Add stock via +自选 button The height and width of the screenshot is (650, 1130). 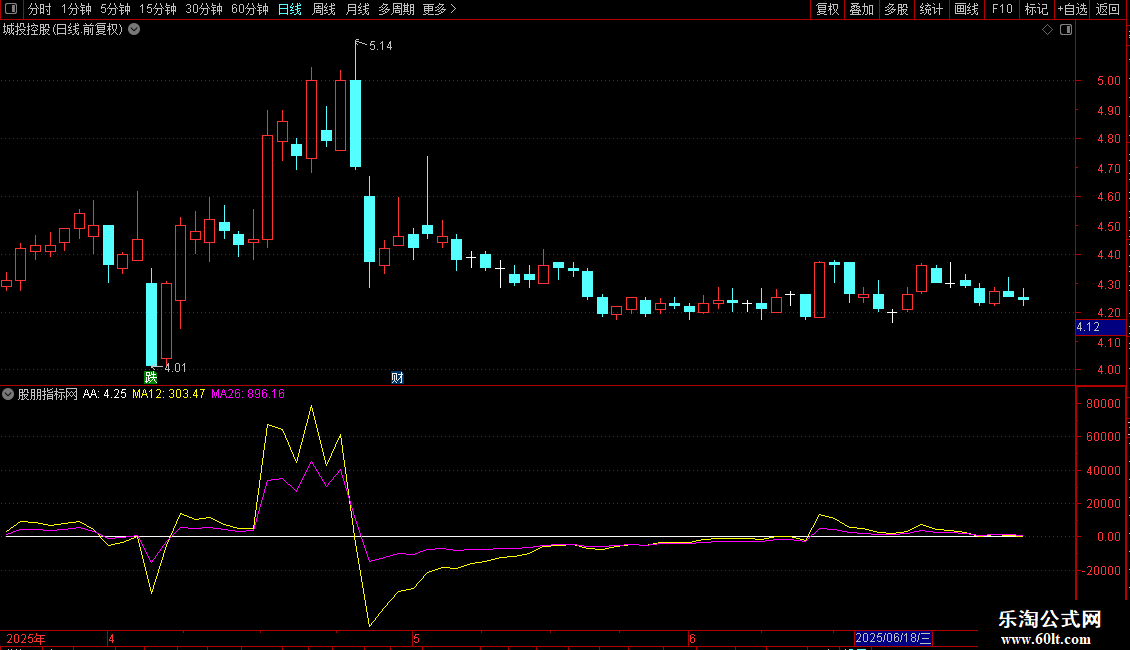click(1072, 9)
